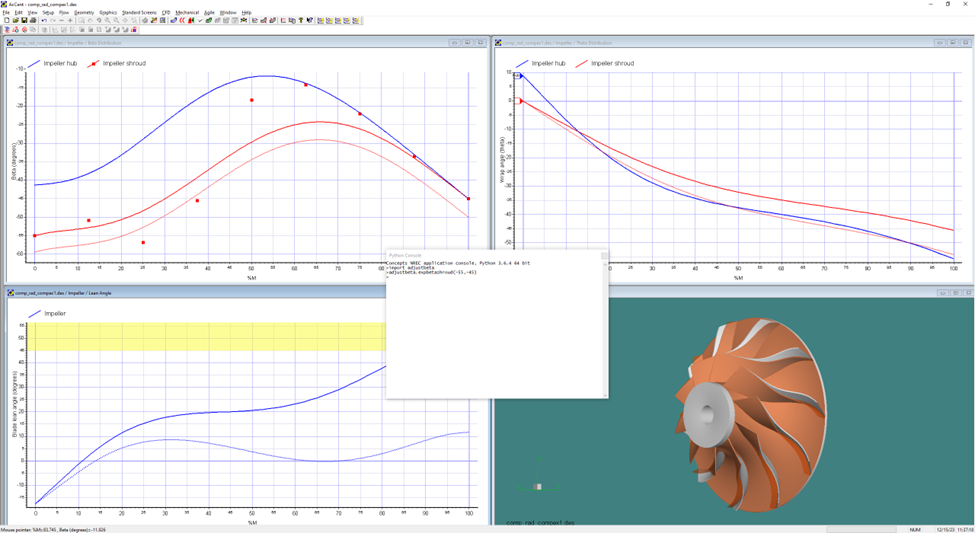Open the Agile menu
The height and width of the screenshot is (533, 975).
coord(209,12)
